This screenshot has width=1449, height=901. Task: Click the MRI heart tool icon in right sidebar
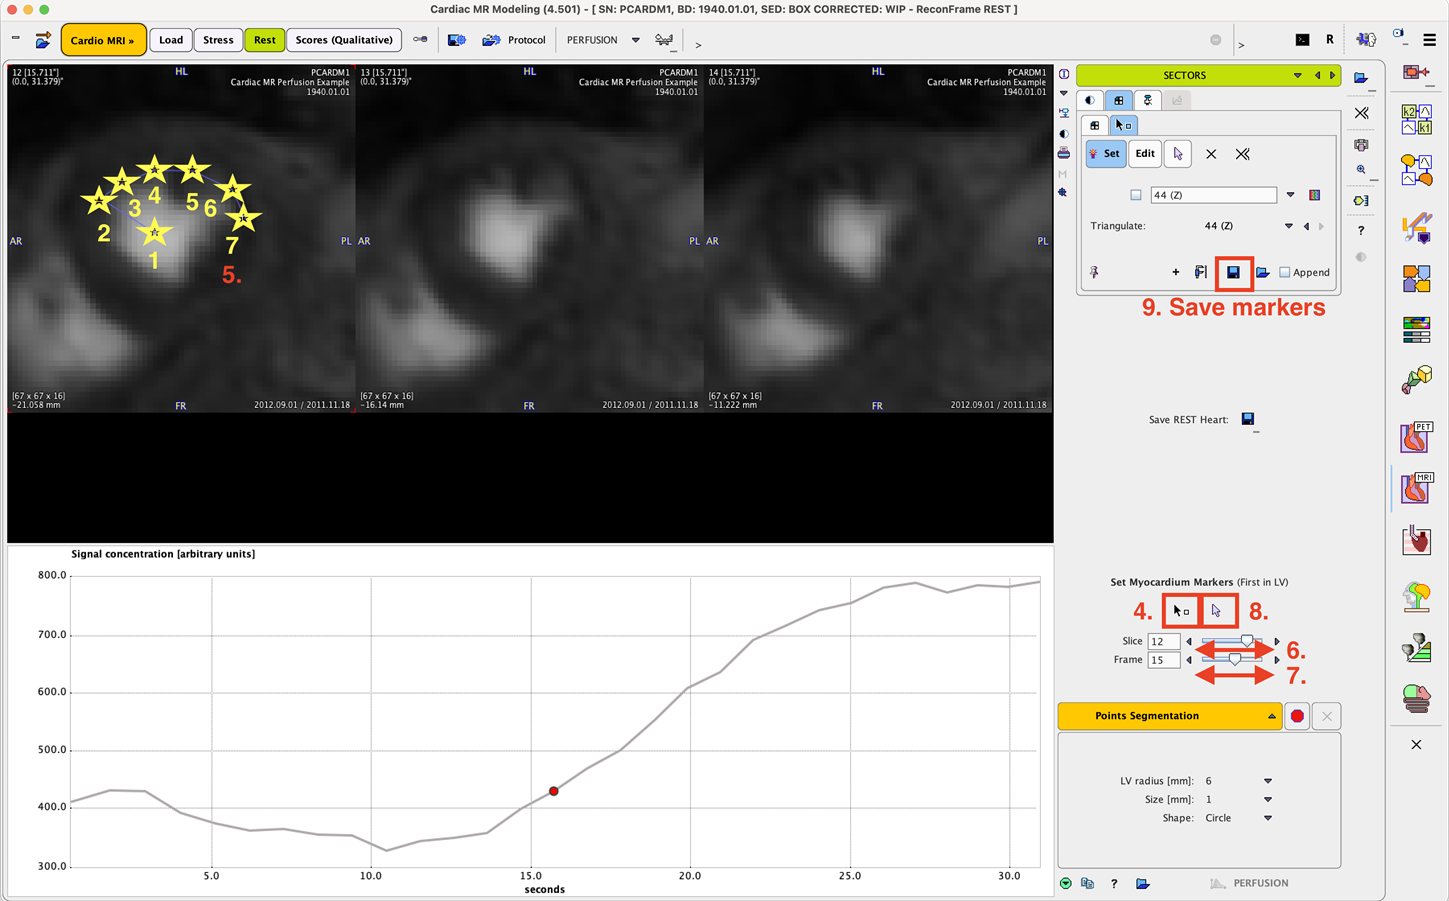tap(1416, 488)
